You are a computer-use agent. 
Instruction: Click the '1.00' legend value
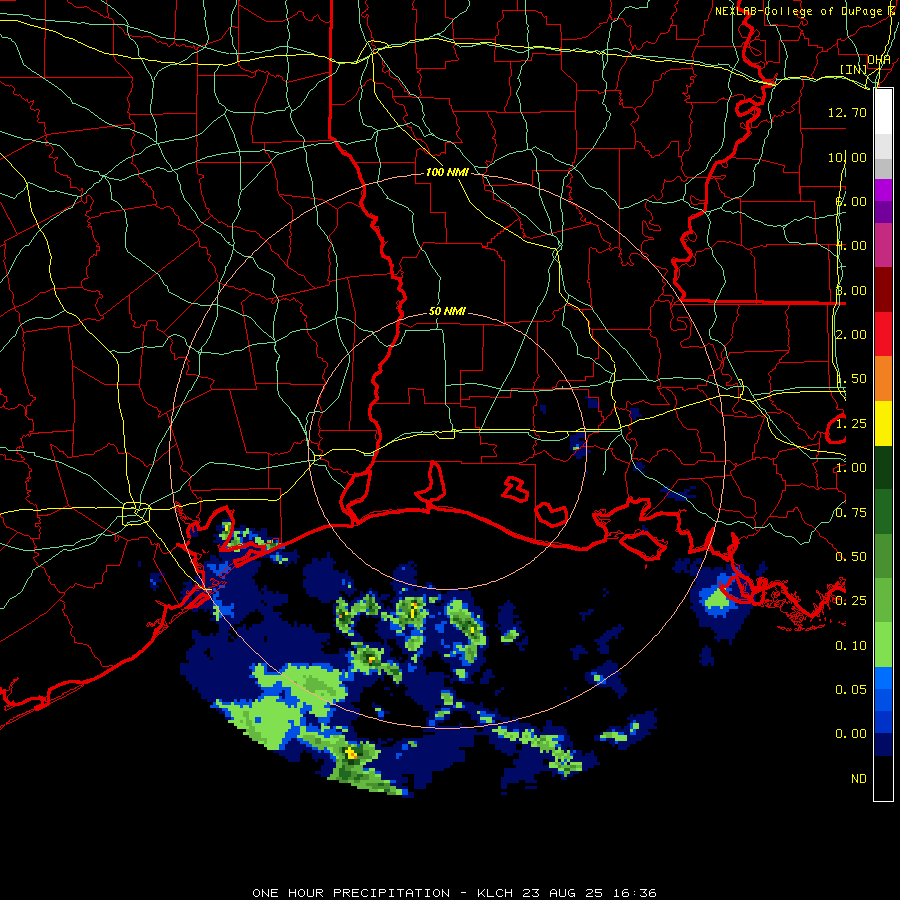coord(851,468)
